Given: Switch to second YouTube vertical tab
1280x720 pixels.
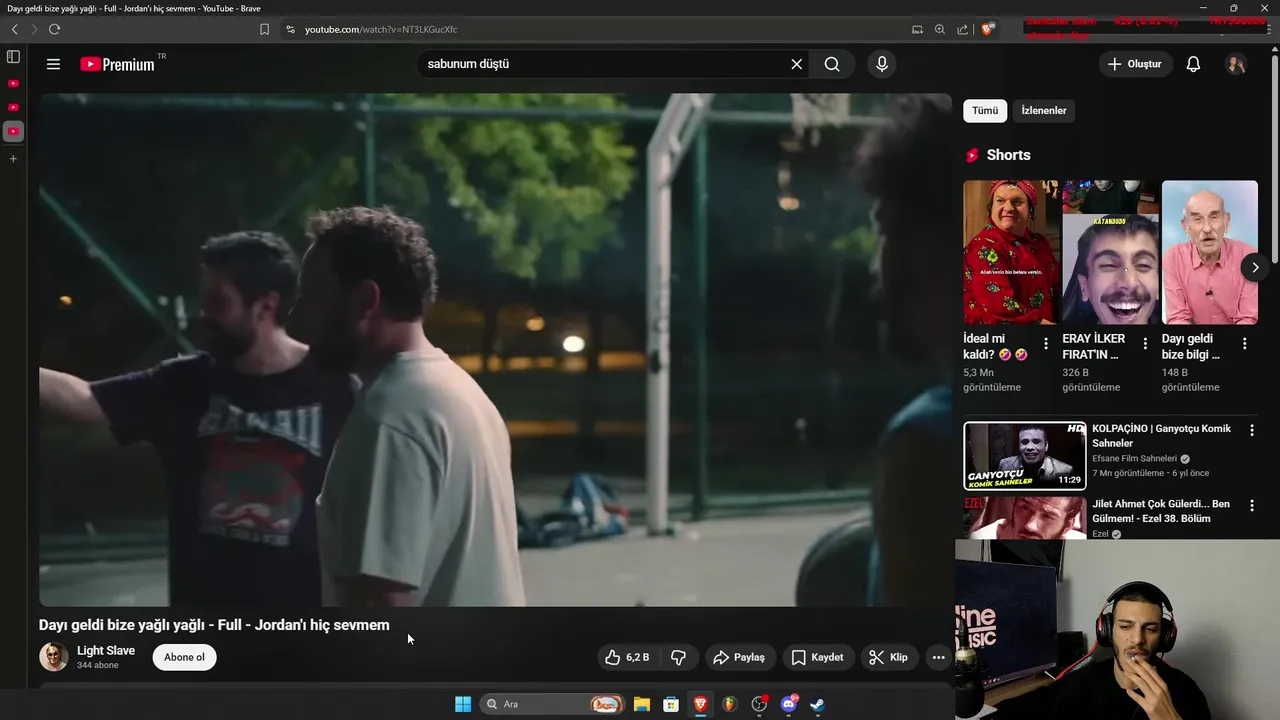Looking at the screenshot, I should 13,107.
